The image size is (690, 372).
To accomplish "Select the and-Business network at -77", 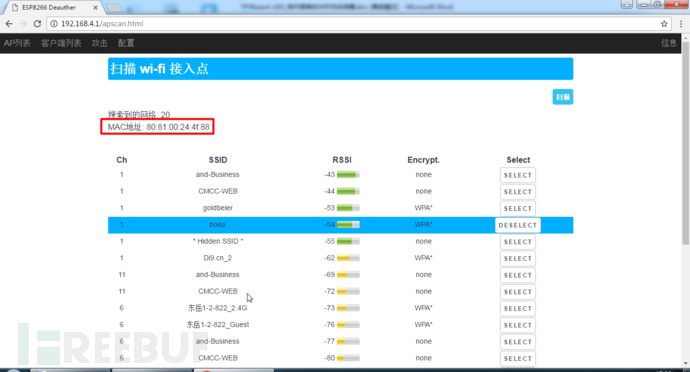I will (518, 343).
